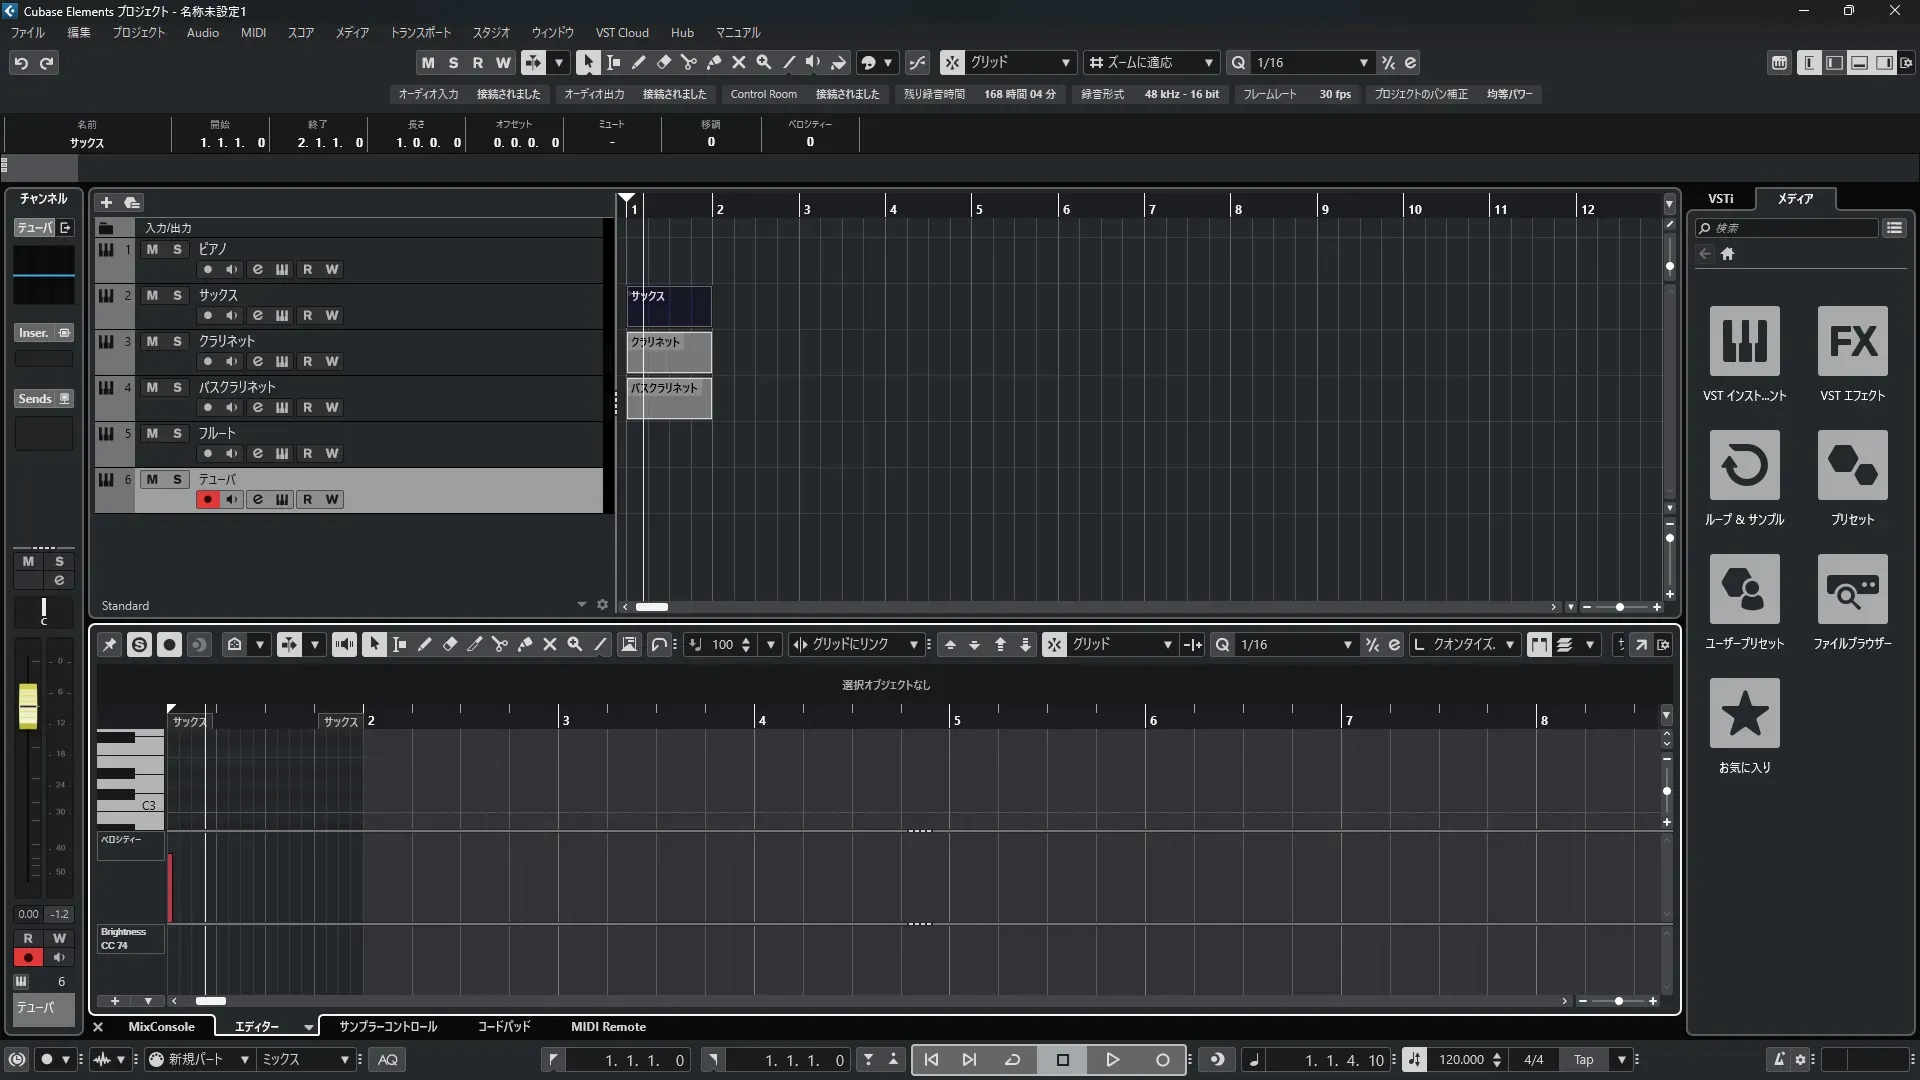The width and height of the screenshot is (1920, 1080).
Task: Disable record on the テューバ track
Action: 207,499
